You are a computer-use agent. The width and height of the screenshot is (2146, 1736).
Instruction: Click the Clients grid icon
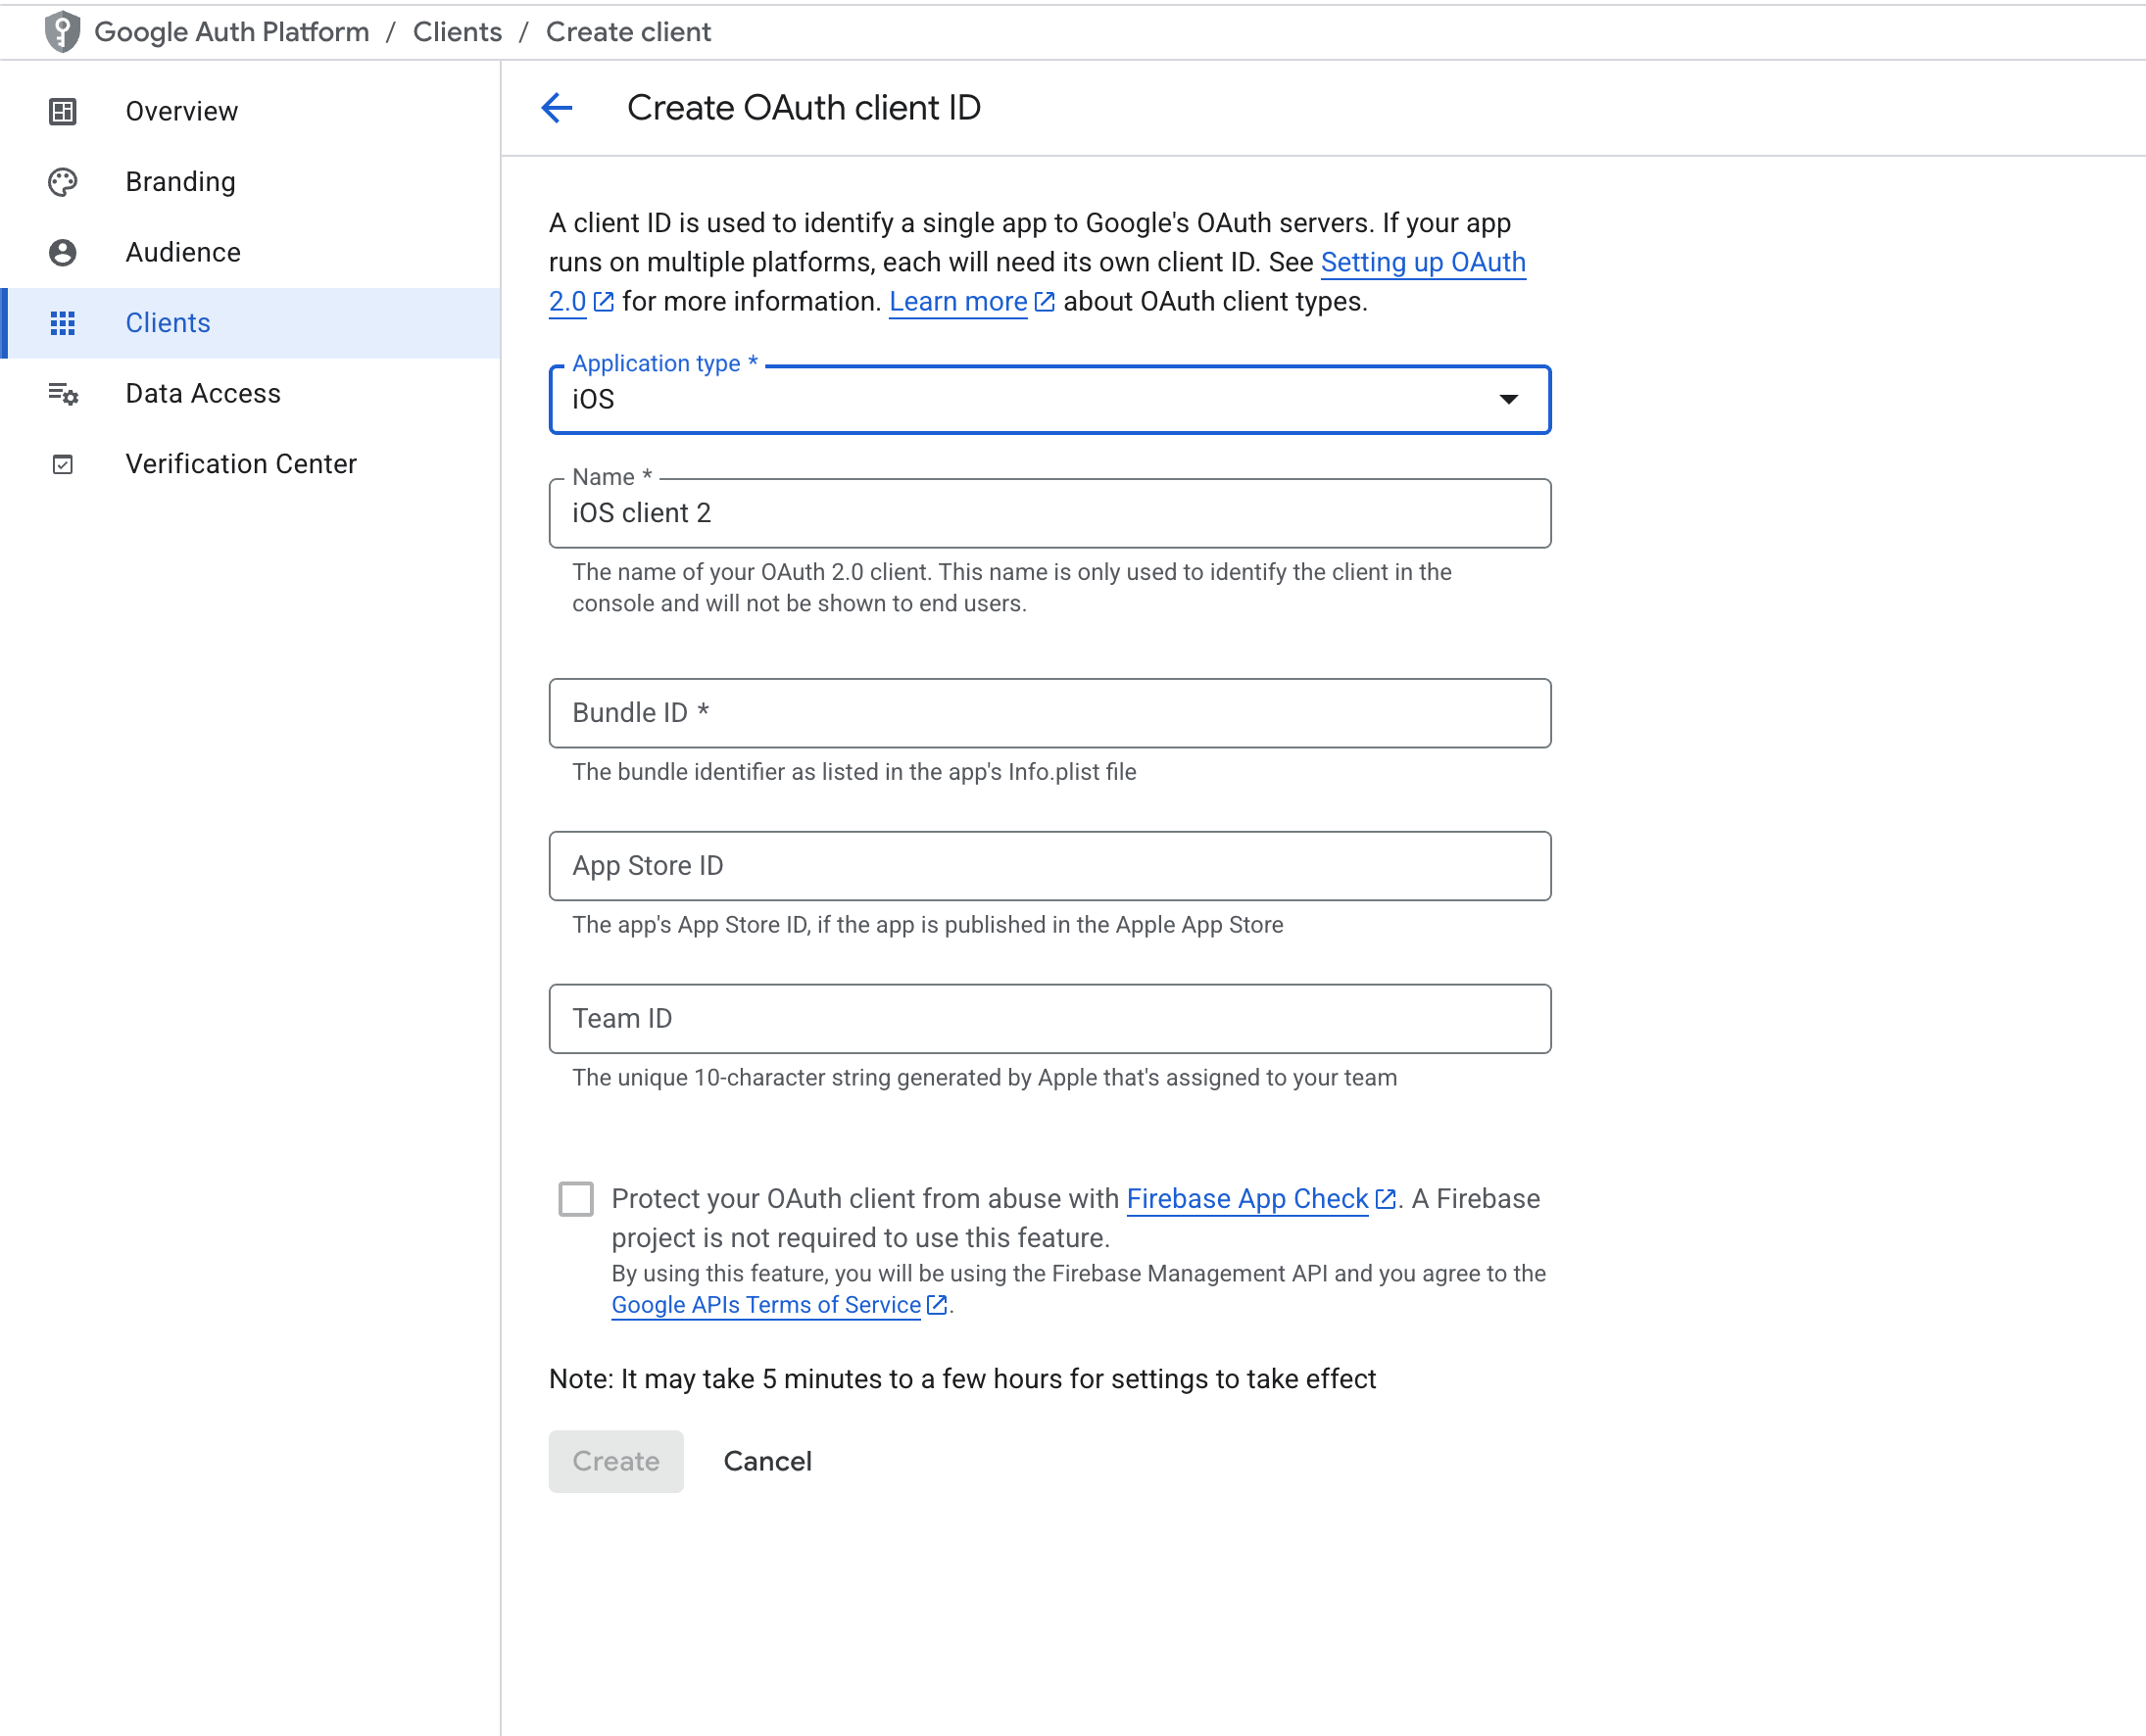[62, 323]
